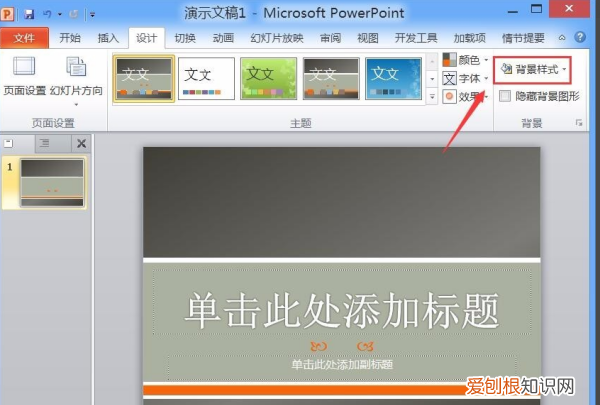This screenshot has width=600, height=405.
Task: Apply the blue theme thumbnail
Action: [x=393, y=78]
